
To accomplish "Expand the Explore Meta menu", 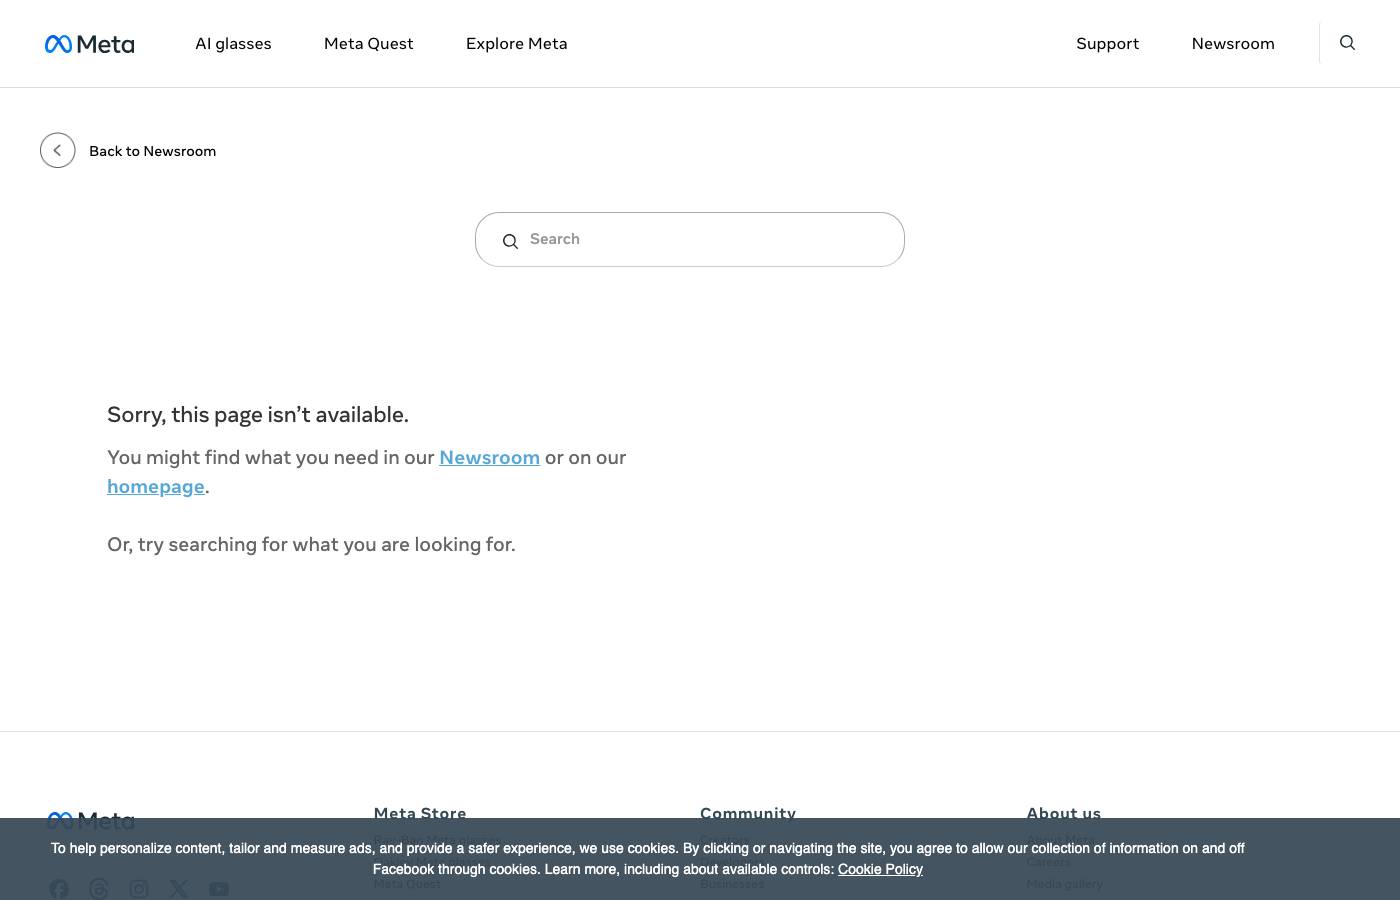I will 516,44.
